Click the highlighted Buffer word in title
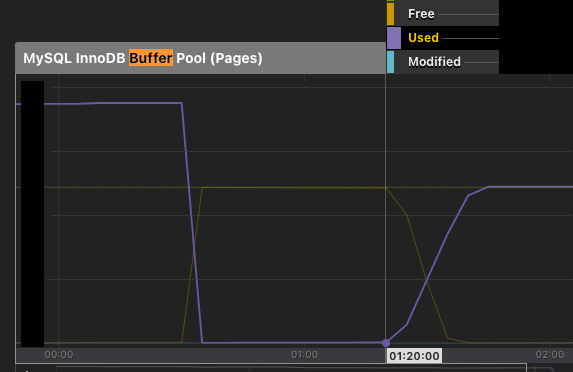This screenshot has width=573, height=372. tap(151, 58)
